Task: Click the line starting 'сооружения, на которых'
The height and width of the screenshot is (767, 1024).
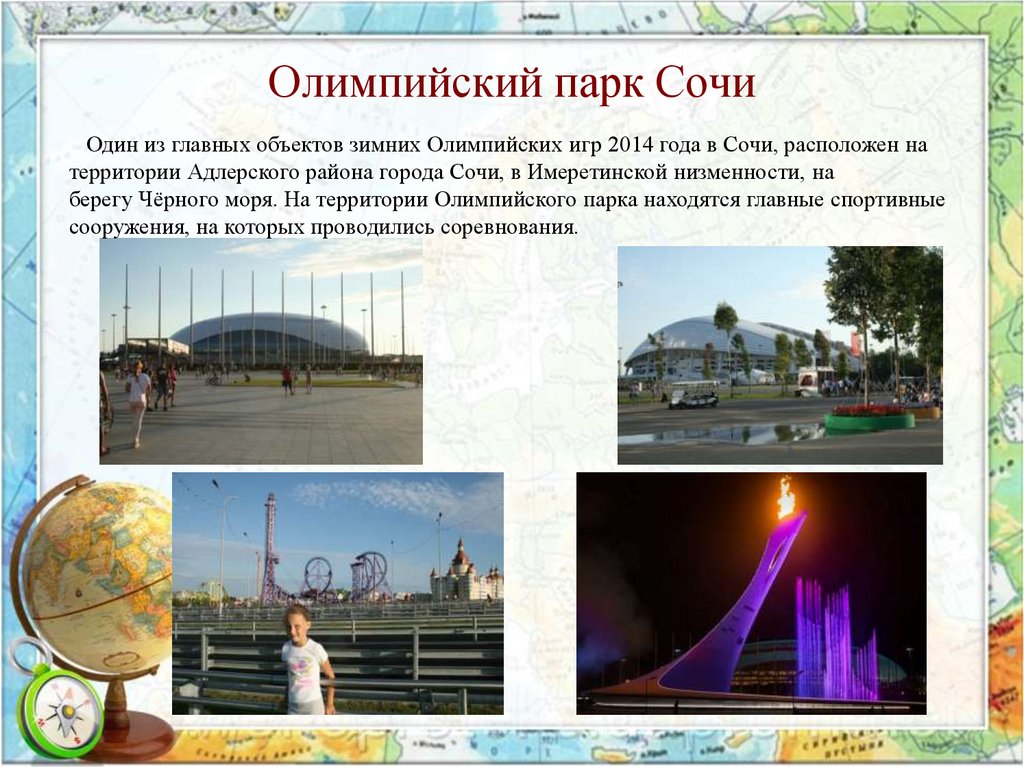Action: click(324, 227)
